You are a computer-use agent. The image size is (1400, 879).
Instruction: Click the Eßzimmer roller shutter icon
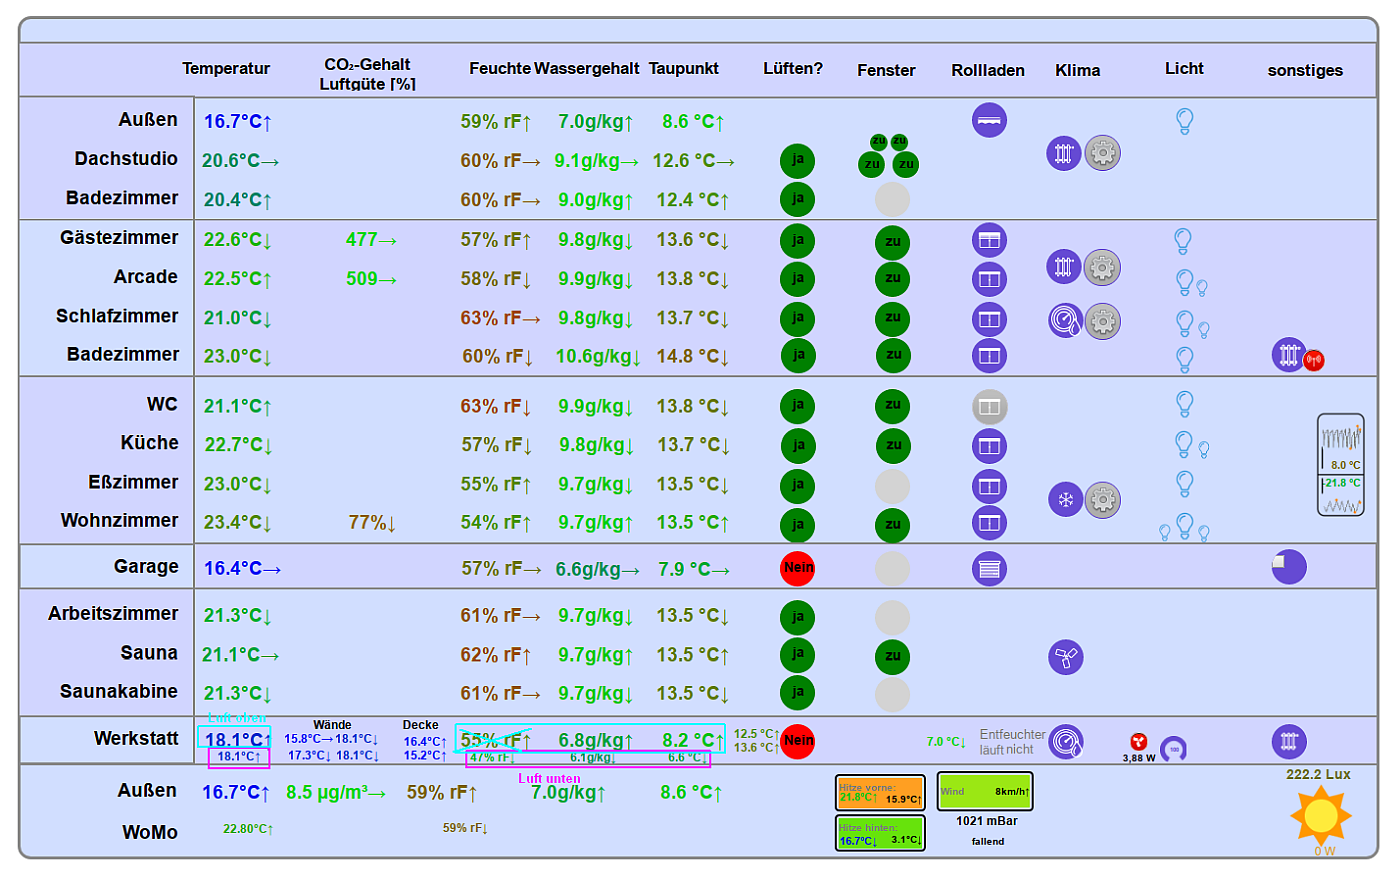pos(989,486)
